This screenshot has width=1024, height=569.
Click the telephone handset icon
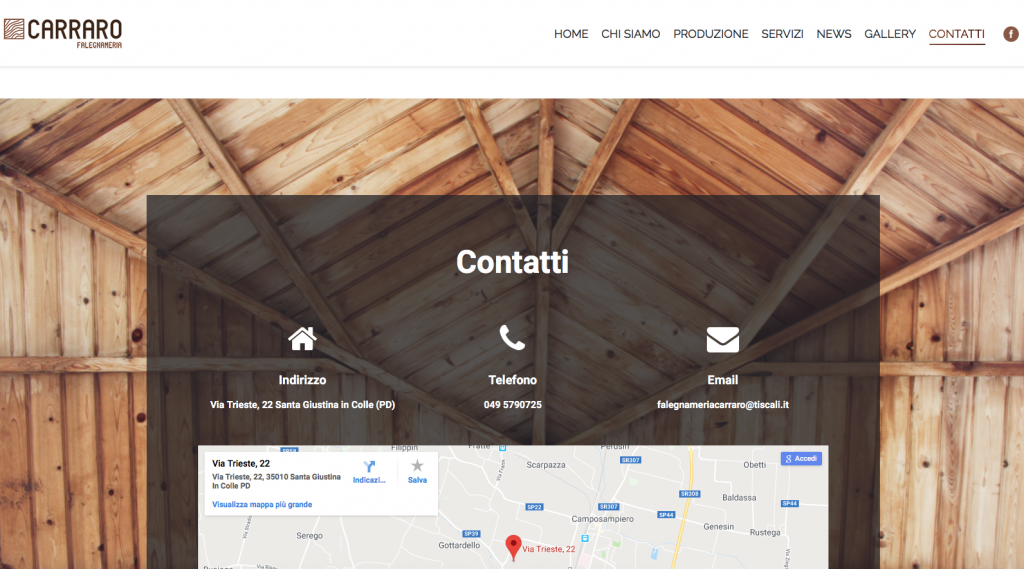[512, 338]
